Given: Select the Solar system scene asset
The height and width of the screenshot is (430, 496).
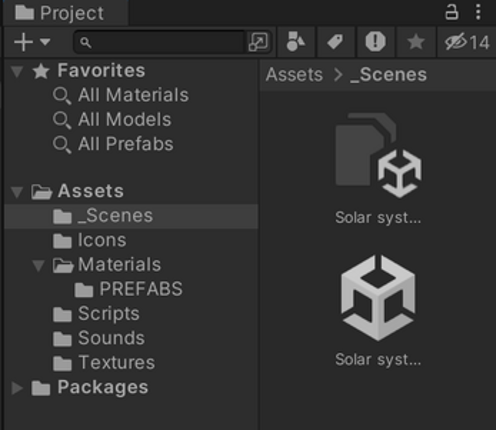Looking at the screenshot, I should tap(378, 310).
